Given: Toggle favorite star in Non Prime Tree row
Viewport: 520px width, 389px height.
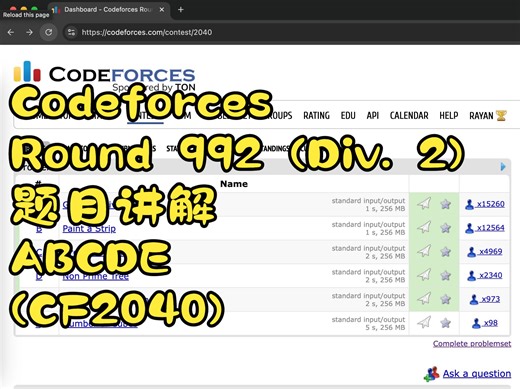Looking at the screenshot, I should pyautogui.click(x=446, y=275).
